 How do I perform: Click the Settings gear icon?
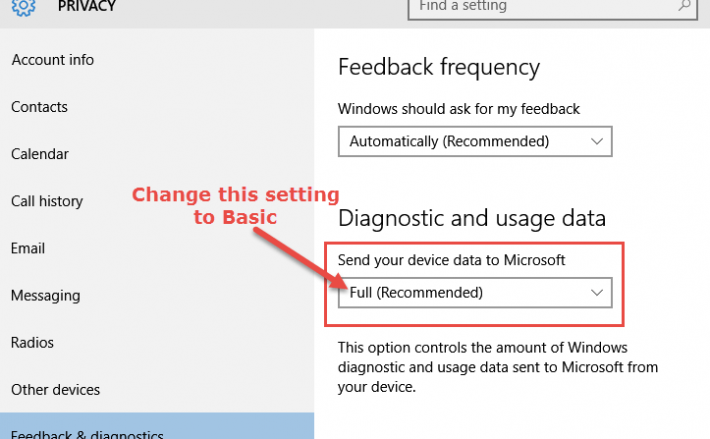[23, 7]
